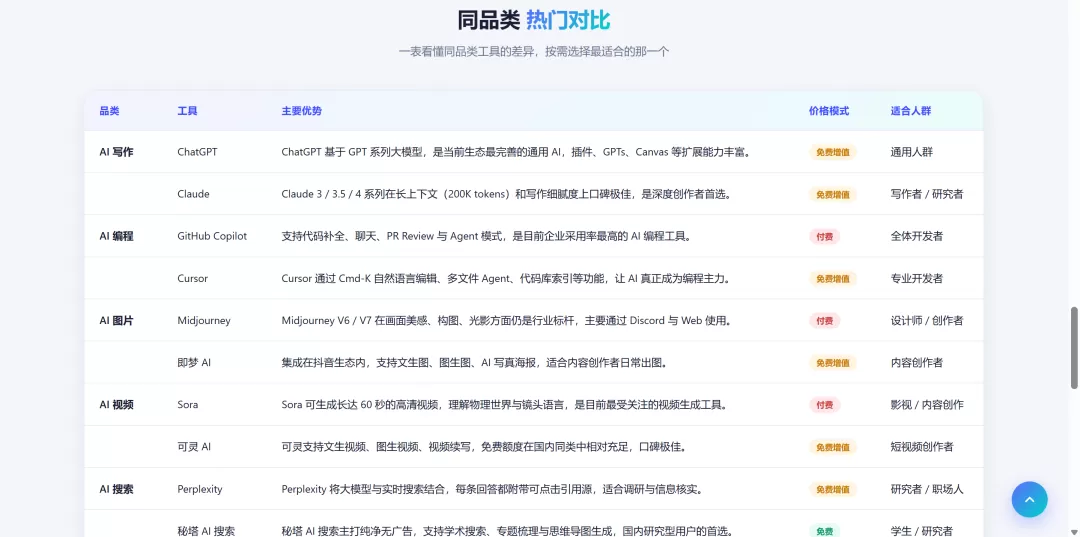Click the 免费增值 badge in Perplexity row
Screen dimensions: 1080x537
click(x=833, y=489)
